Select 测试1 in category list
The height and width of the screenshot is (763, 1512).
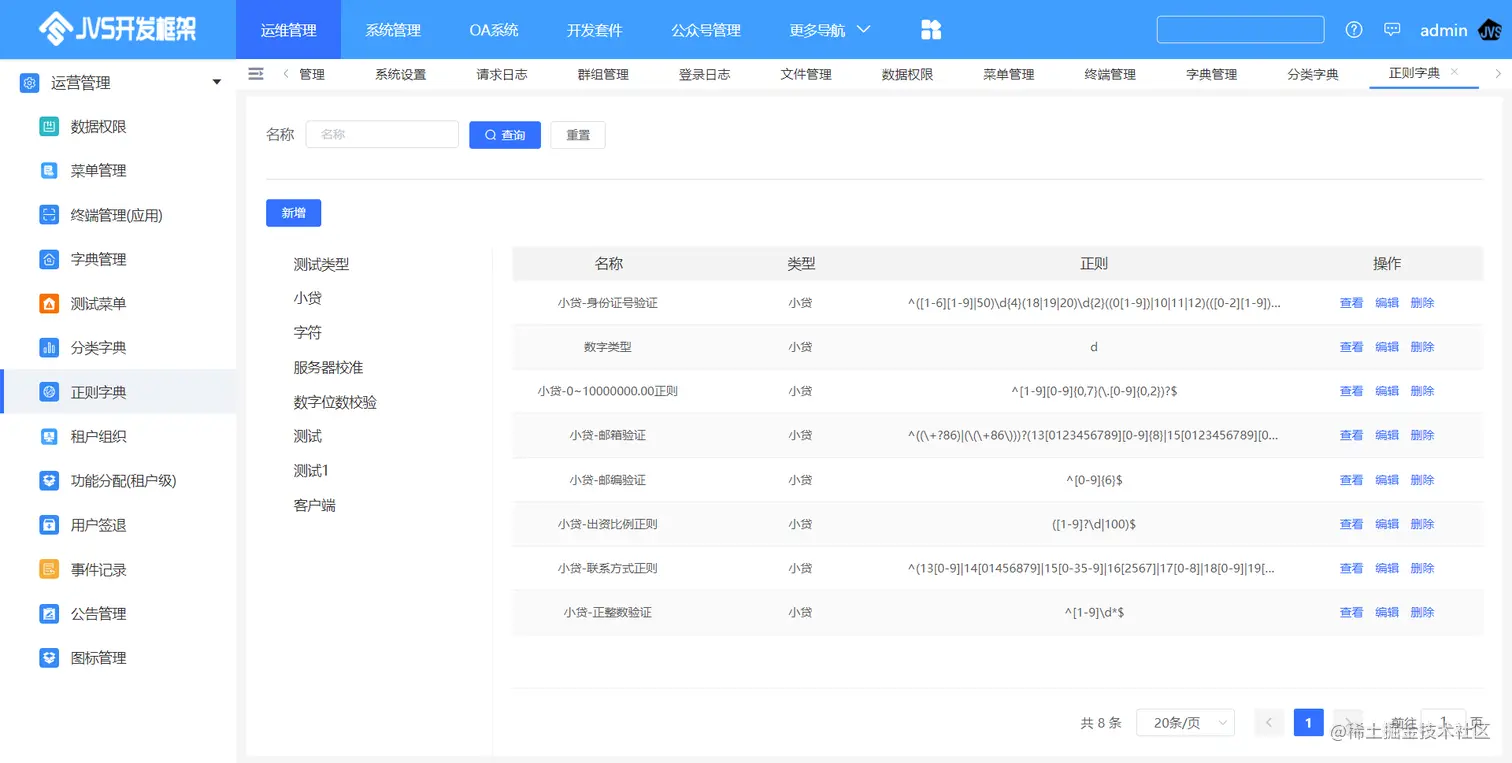tap(311, 470)
